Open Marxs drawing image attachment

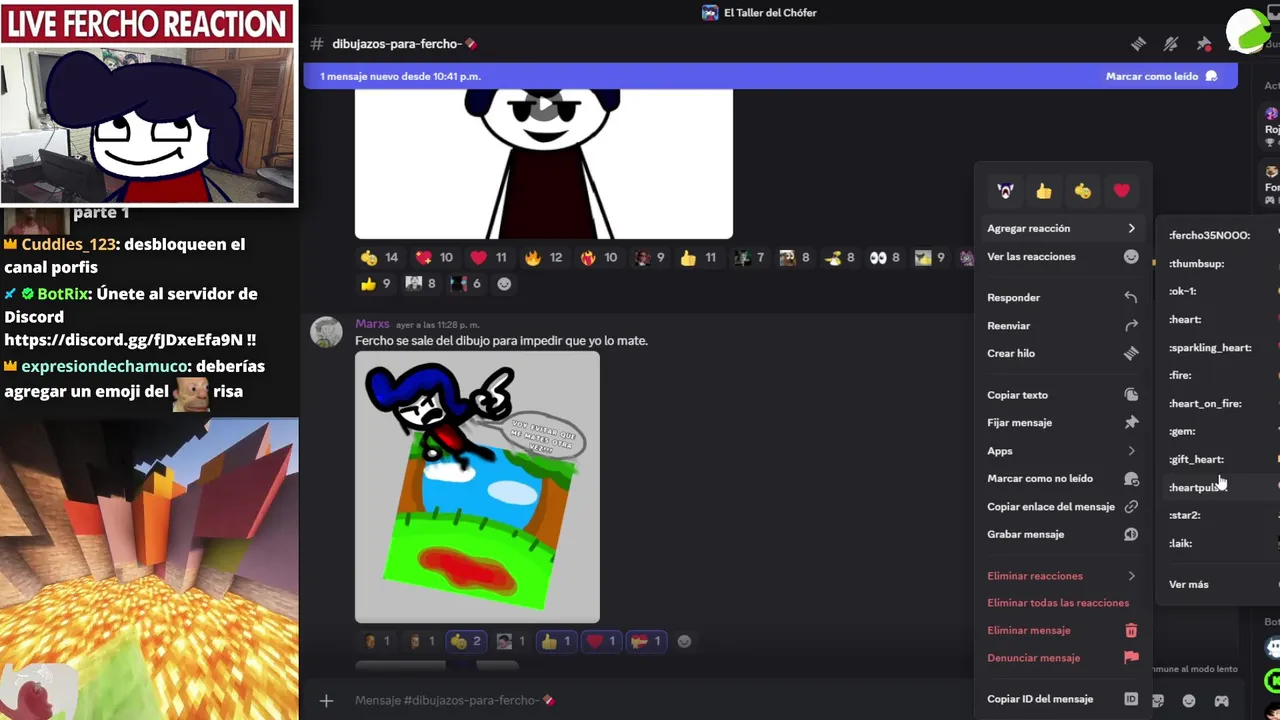pyautogui.click(x=477, y=487)
